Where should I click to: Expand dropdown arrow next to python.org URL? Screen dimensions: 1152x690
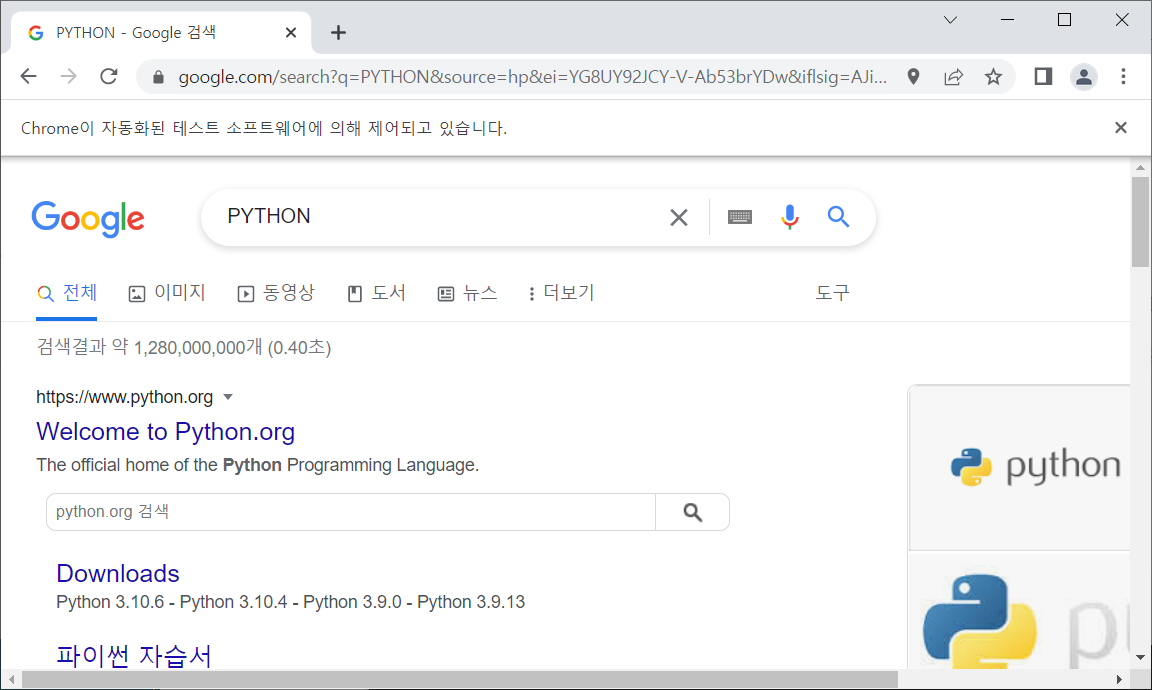[x=228, y=397]
